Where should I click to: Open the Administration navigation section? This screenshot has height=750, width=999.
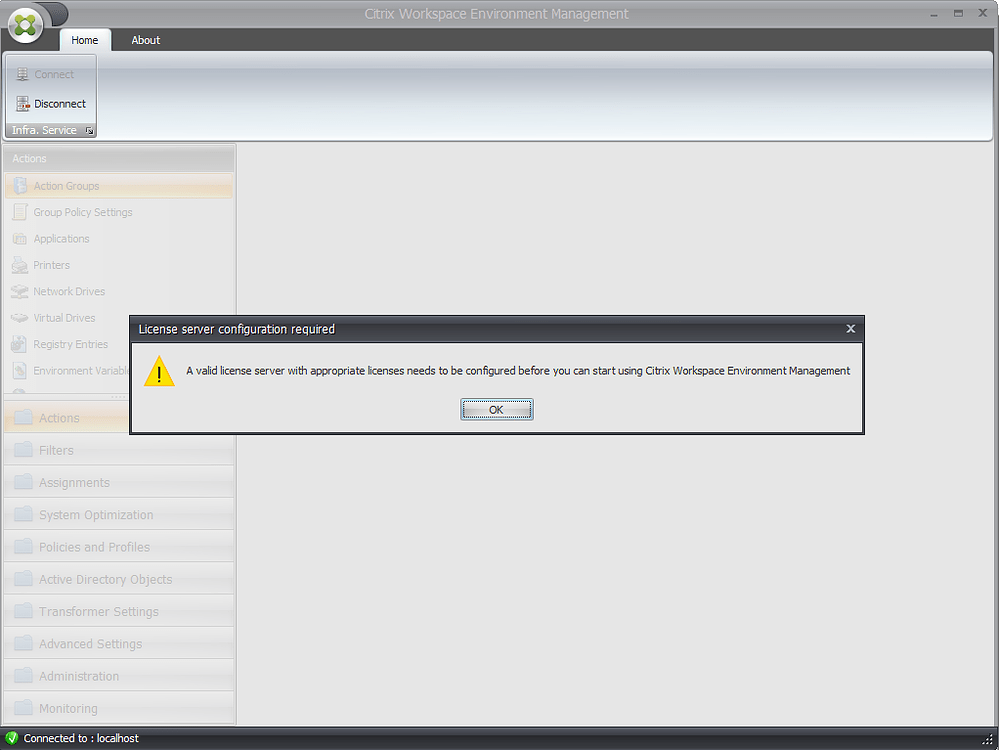point(79,676)
